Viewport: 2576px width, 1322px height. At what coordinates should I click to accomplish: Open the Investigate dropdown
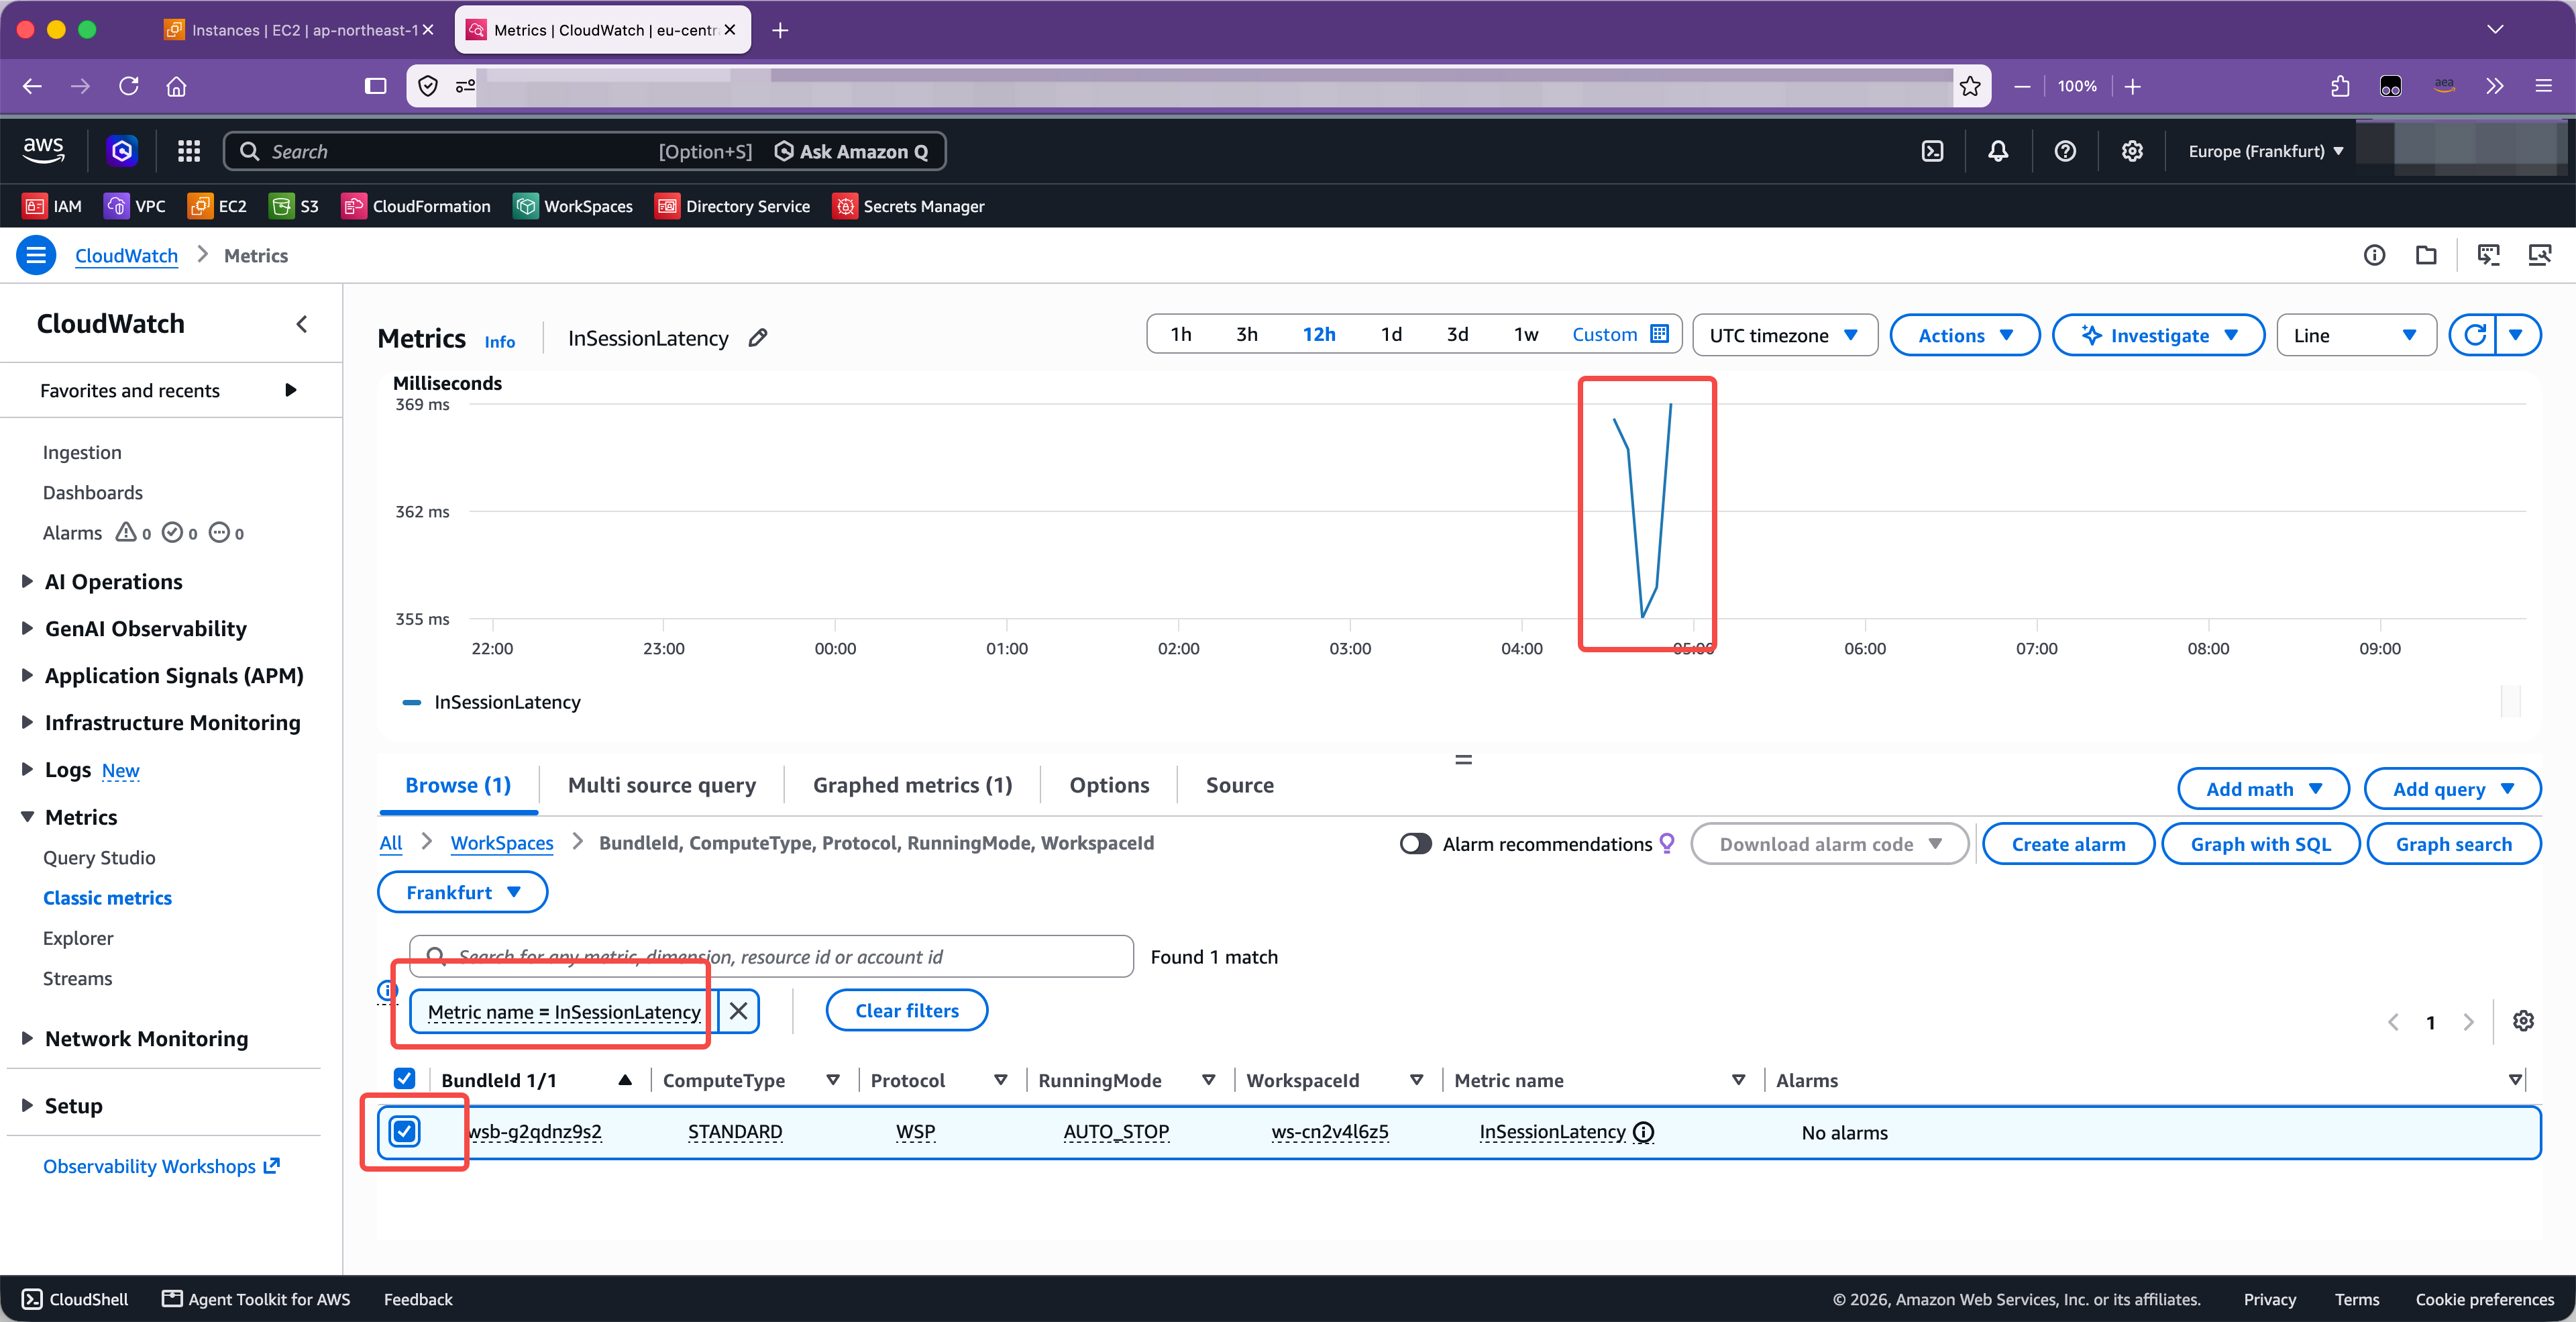[x=2158, y=335]
